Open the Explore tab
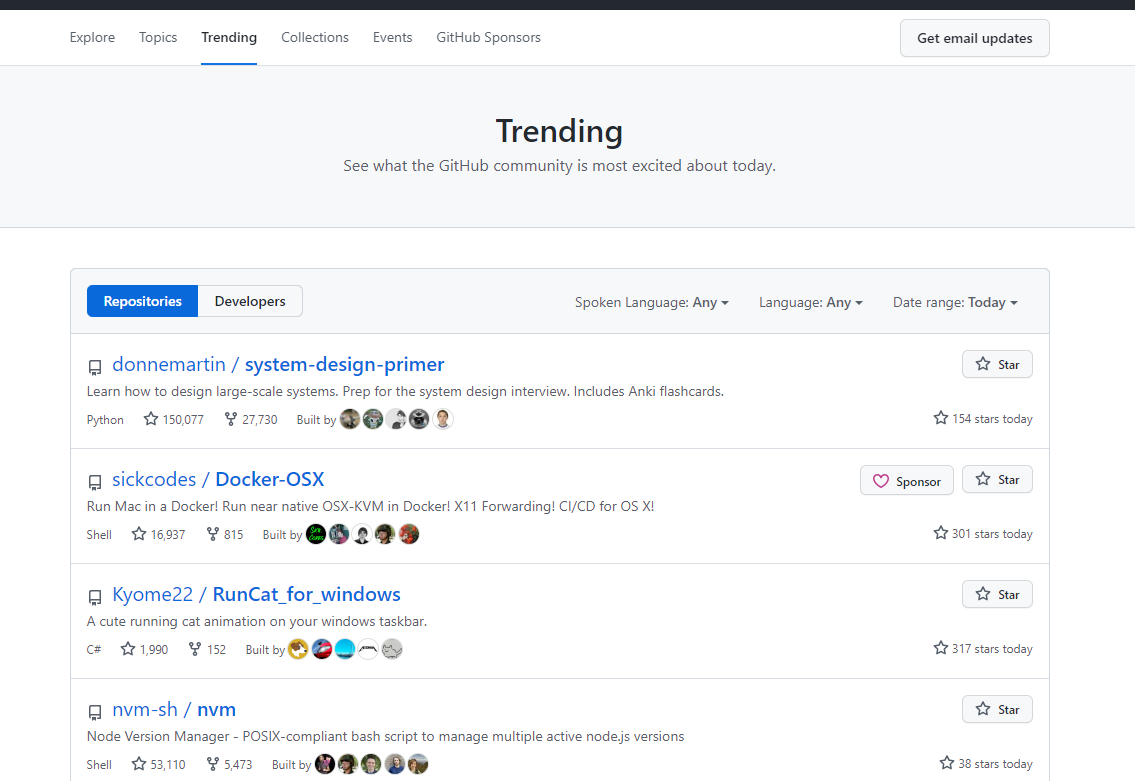Viewport: 1135px width, 781px height. [92, 38]
